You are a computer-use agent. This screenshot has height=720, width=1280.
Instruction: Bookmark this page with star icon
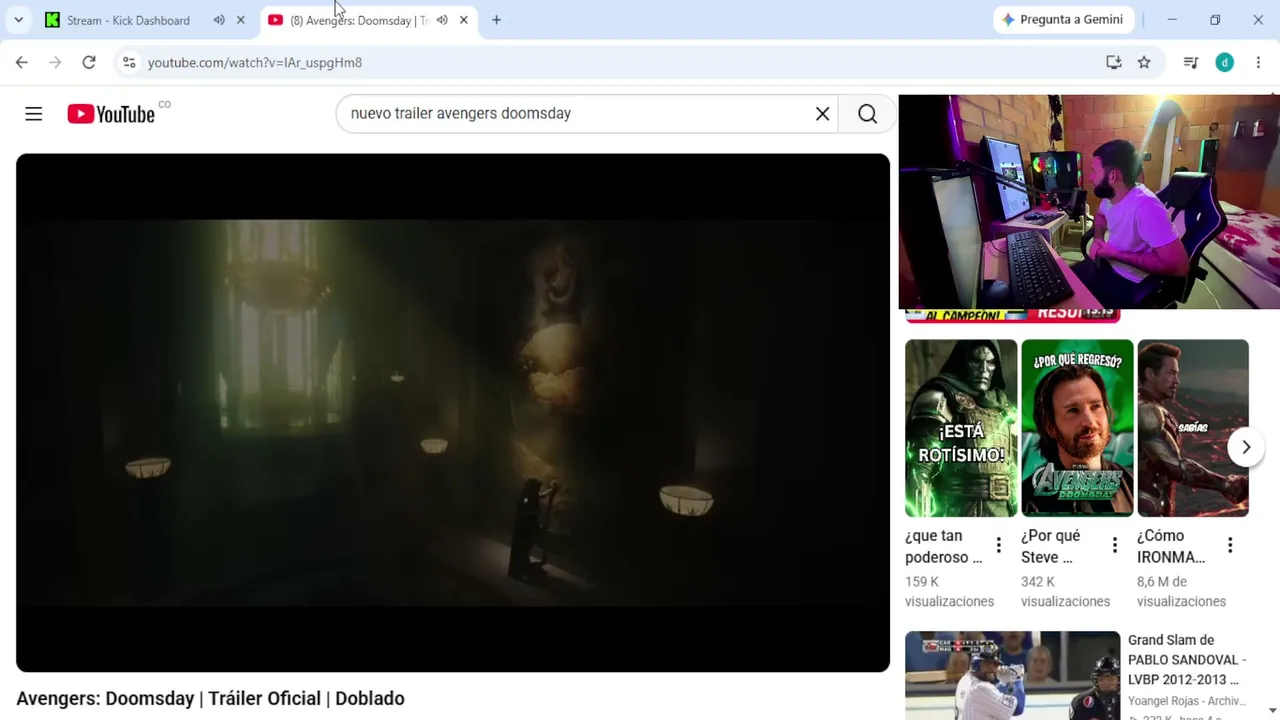[x=1144, y=62]
